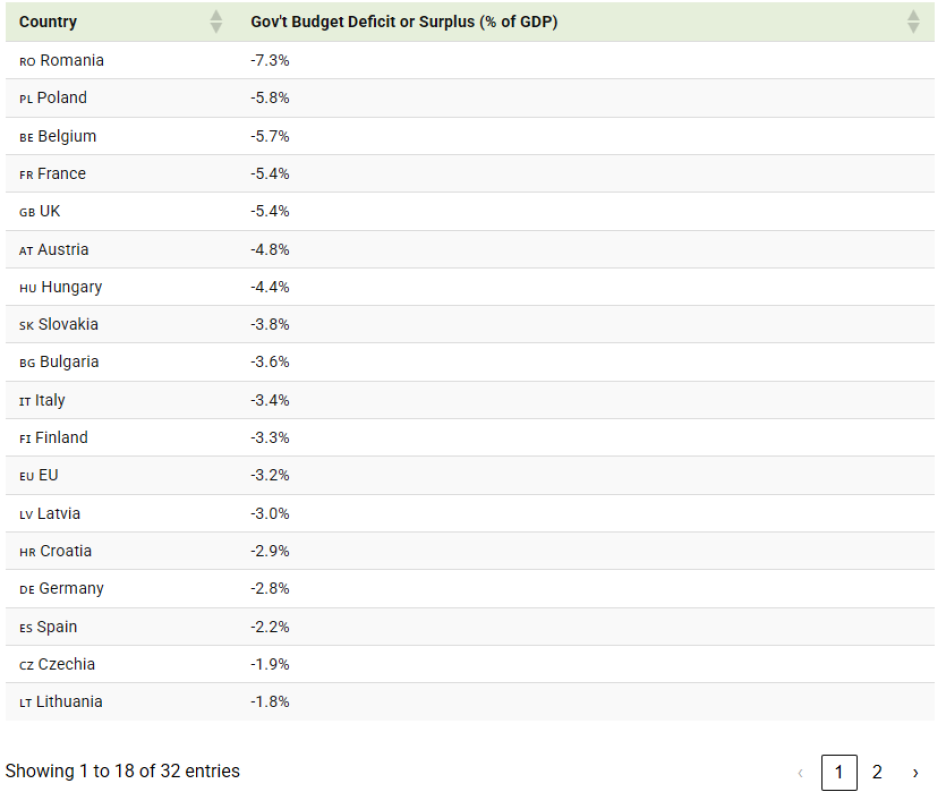Click the EU code icon
The height and width of the screenshot is (792, 946).
[27, 476]
